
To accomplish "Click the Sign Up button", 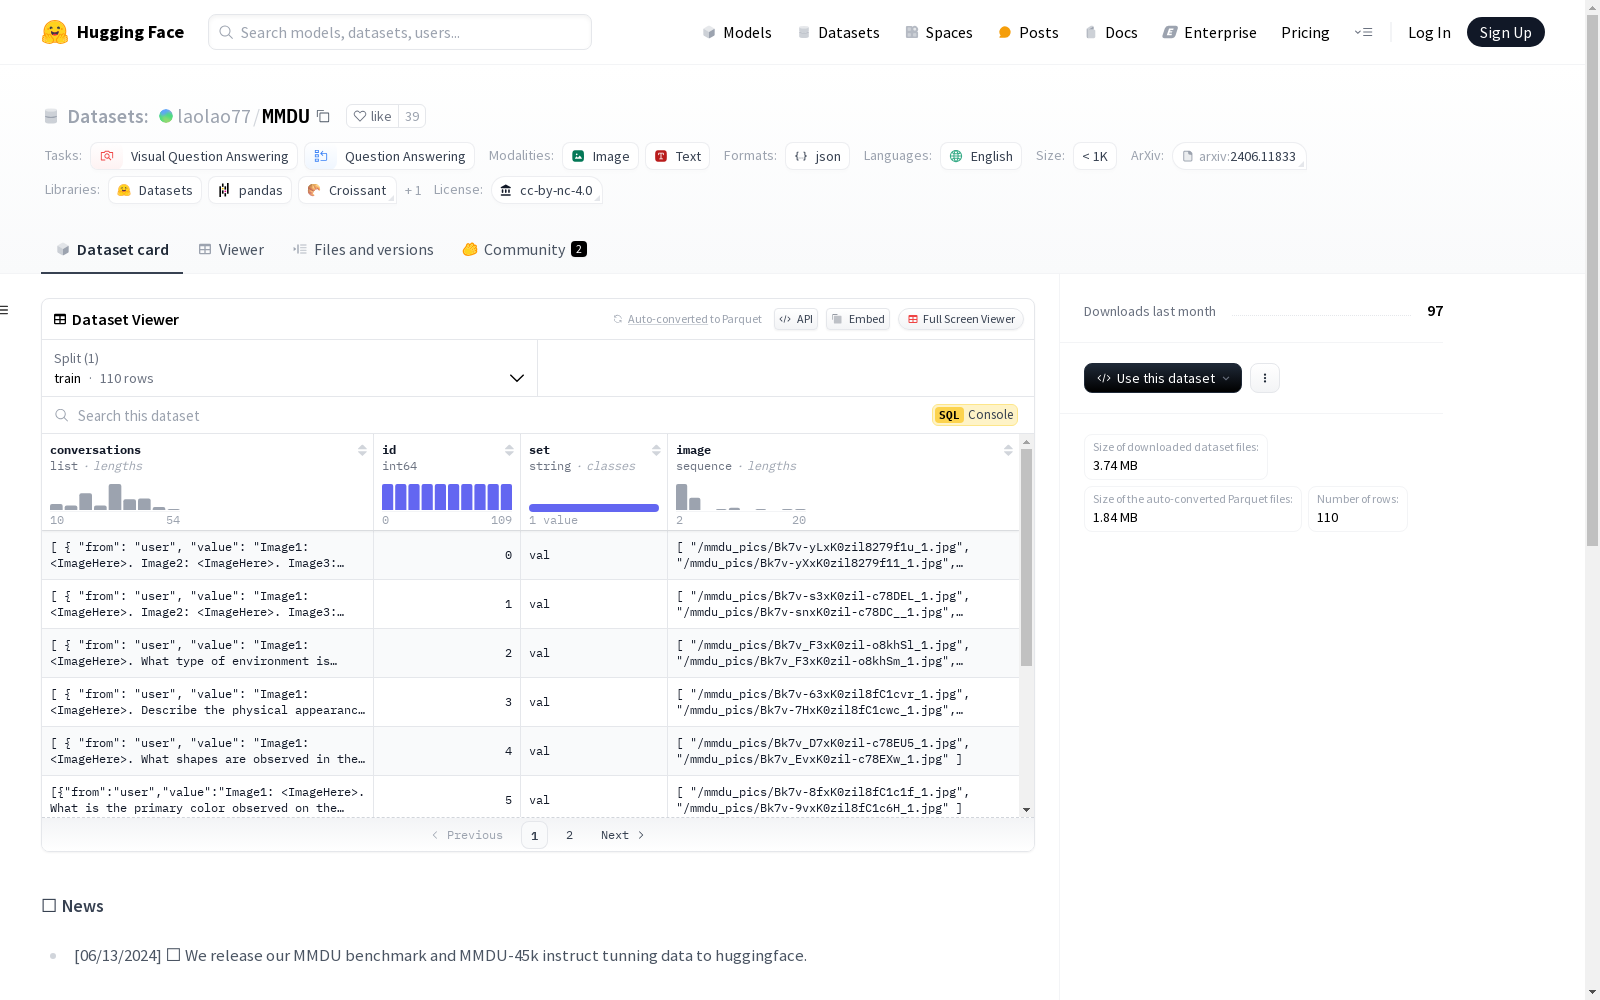I will pyautogui.click(x=1505, y=32).
